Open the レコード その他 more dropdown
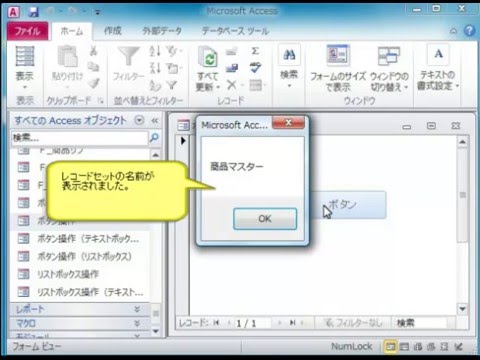The width and height of the screenshot is (480, 360). click(258, 85)
